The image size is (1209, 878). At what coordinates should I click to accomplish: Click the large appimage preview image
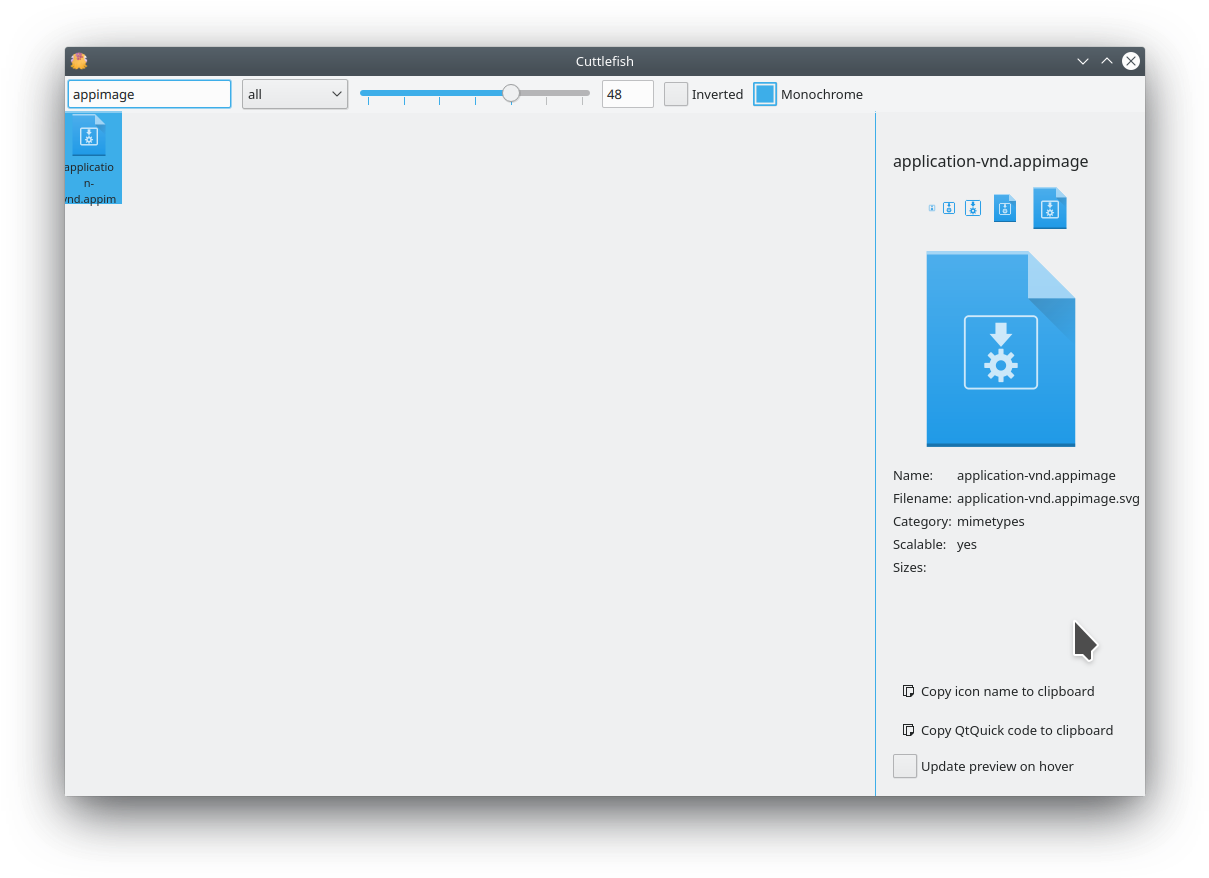[1000, 348]
